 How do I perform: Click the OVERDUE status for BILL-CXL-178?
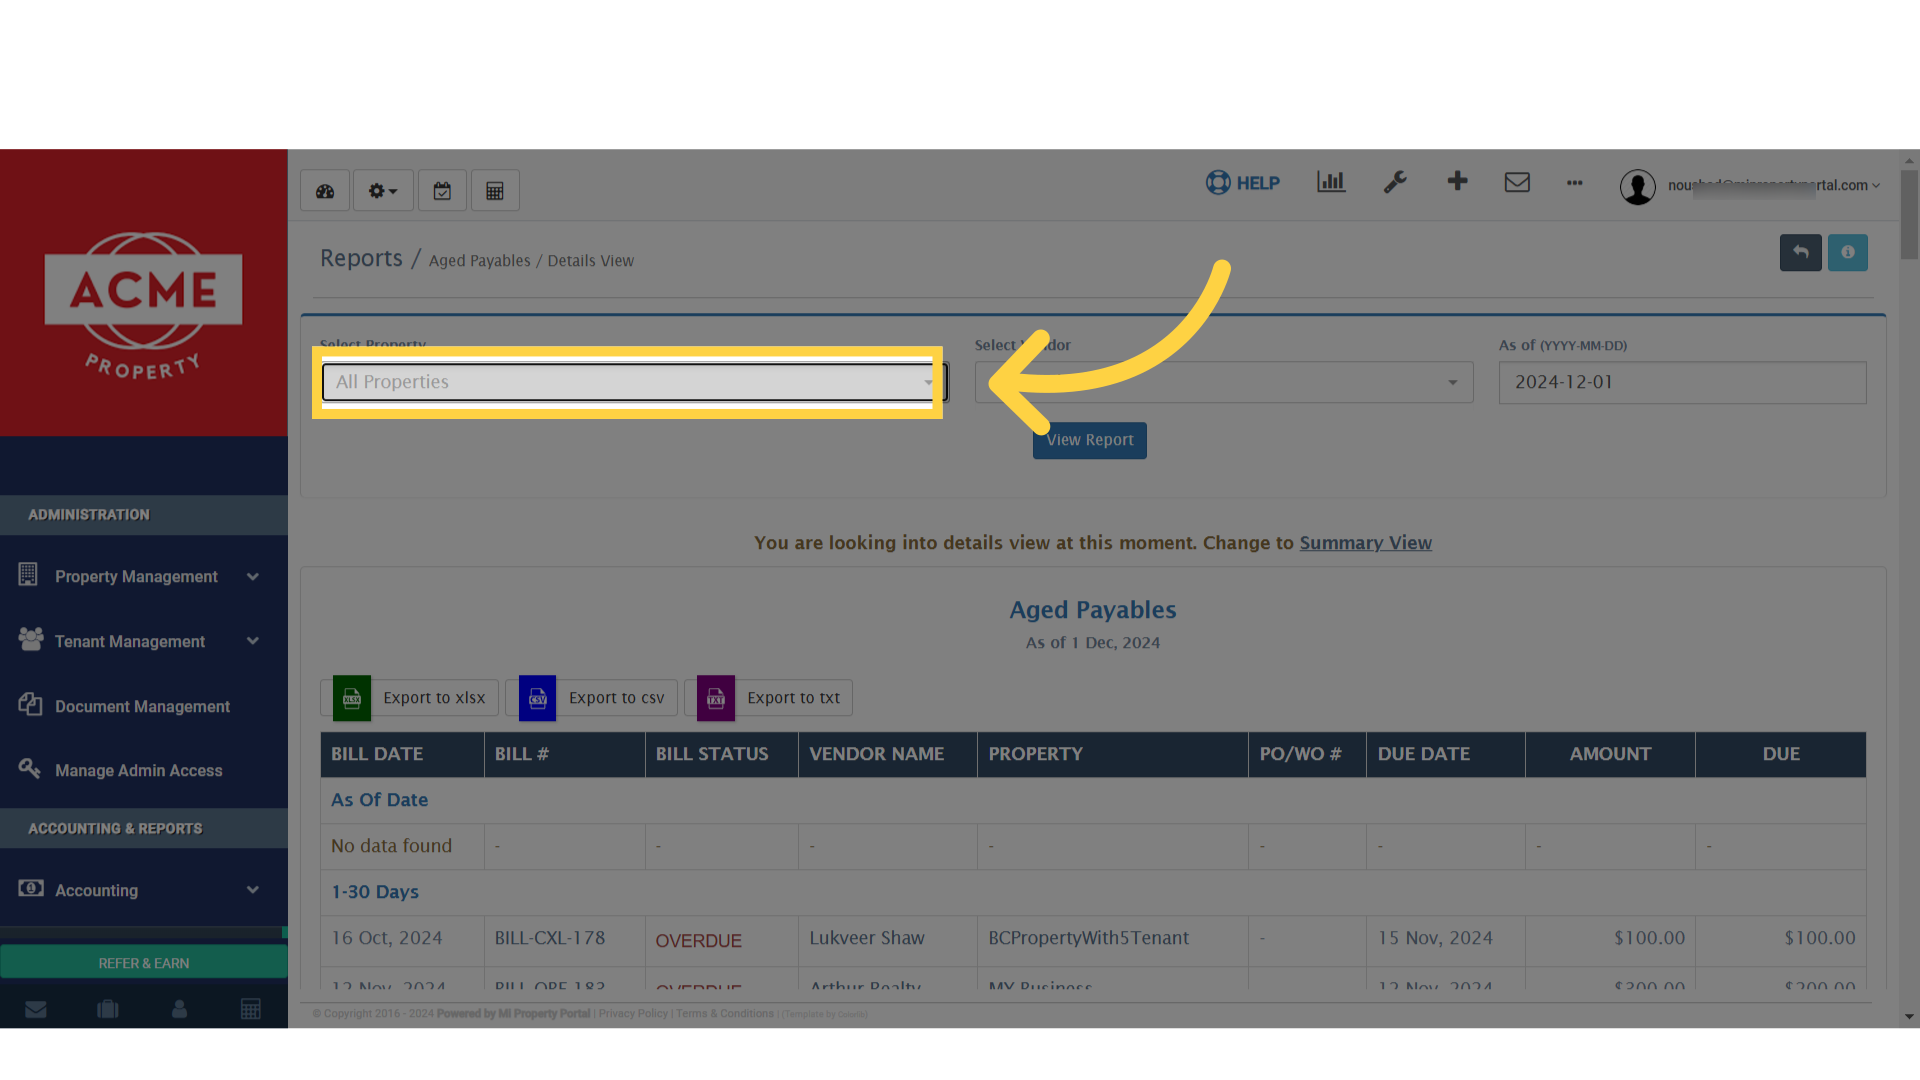698,941
